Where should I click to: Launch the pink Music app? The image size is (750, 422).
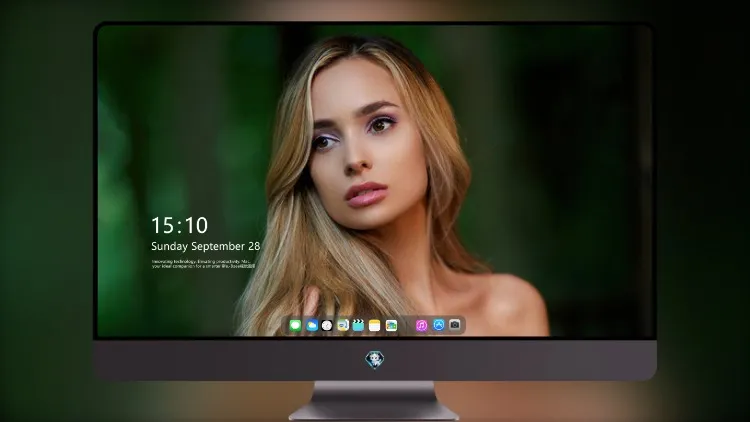click(x=421, y=325)
